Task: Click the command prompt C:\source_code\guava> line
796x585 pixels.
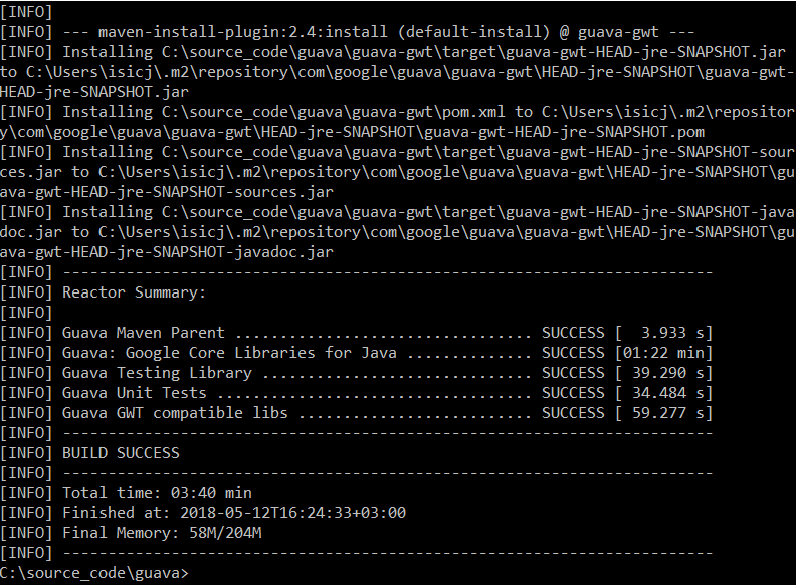Action: tap(94, 573)
